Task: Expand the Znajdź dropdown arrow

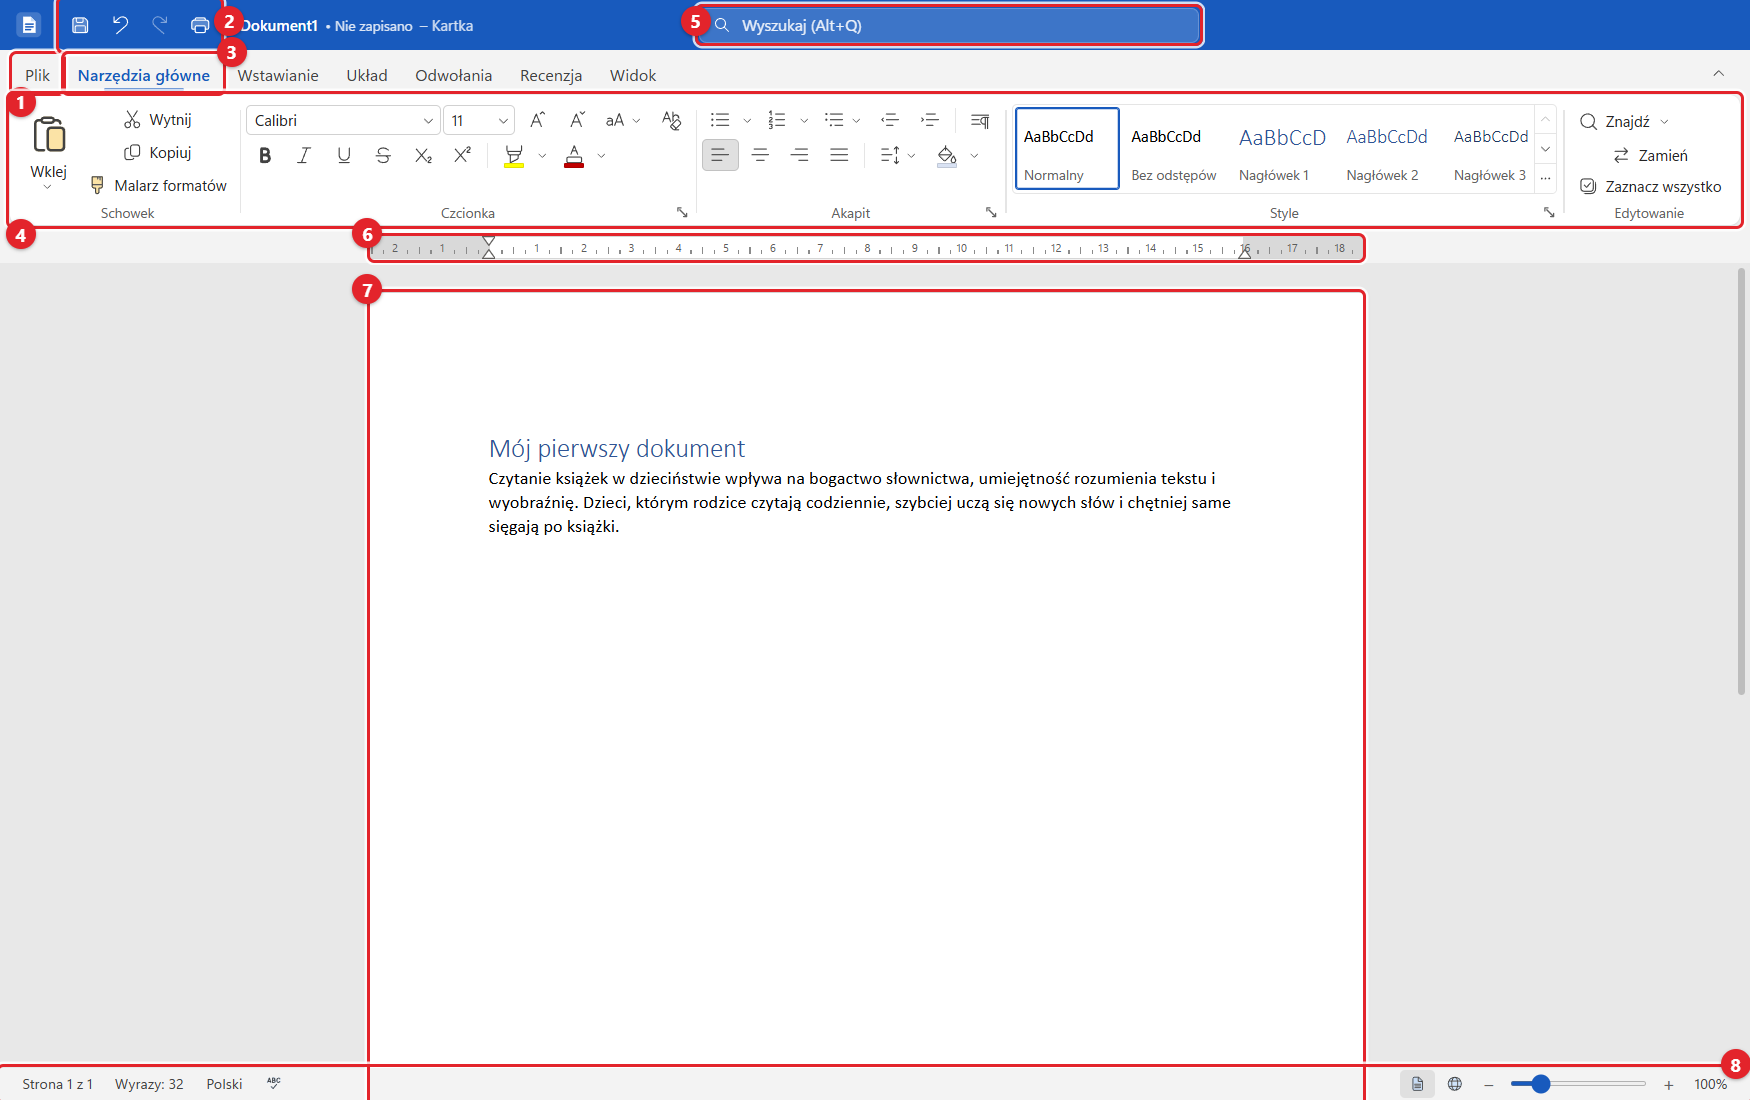Action: point(1665,122)
